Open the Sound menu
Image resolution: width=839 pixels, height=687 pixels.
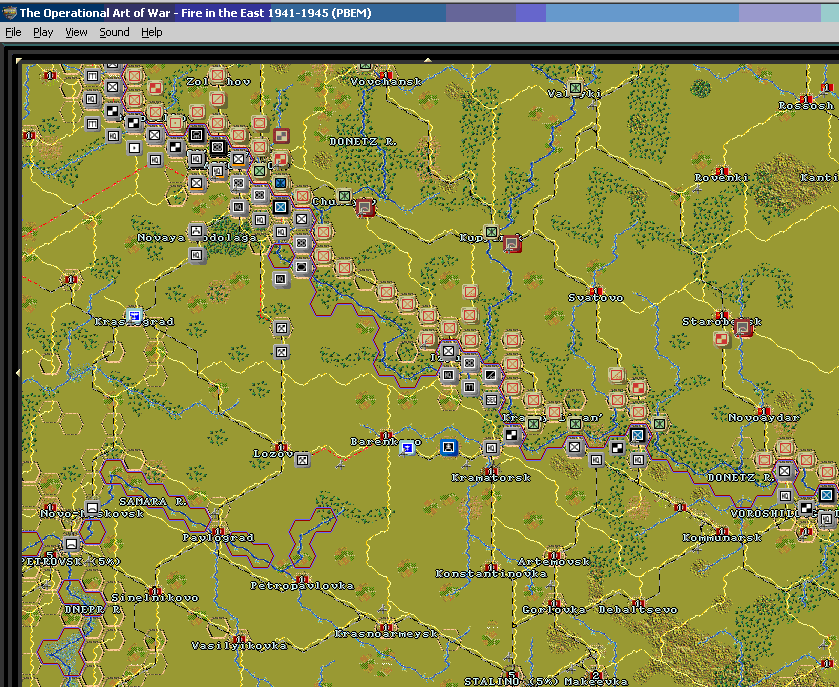click(x=114, y=32)
